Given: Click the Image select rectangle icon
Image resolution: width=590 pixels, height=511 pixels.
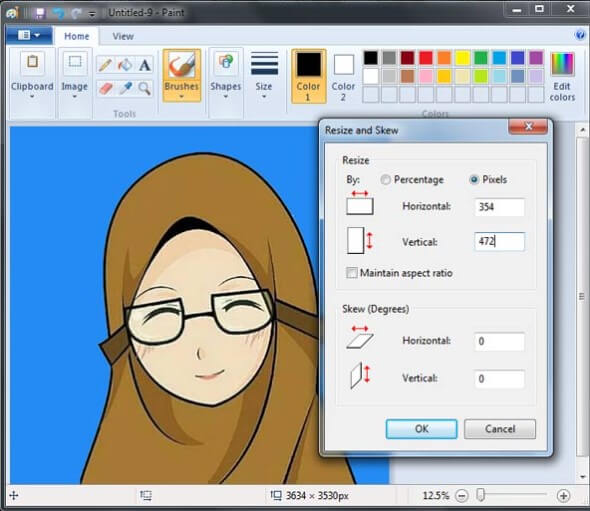Looking at the screenshot, I should 75,62.
